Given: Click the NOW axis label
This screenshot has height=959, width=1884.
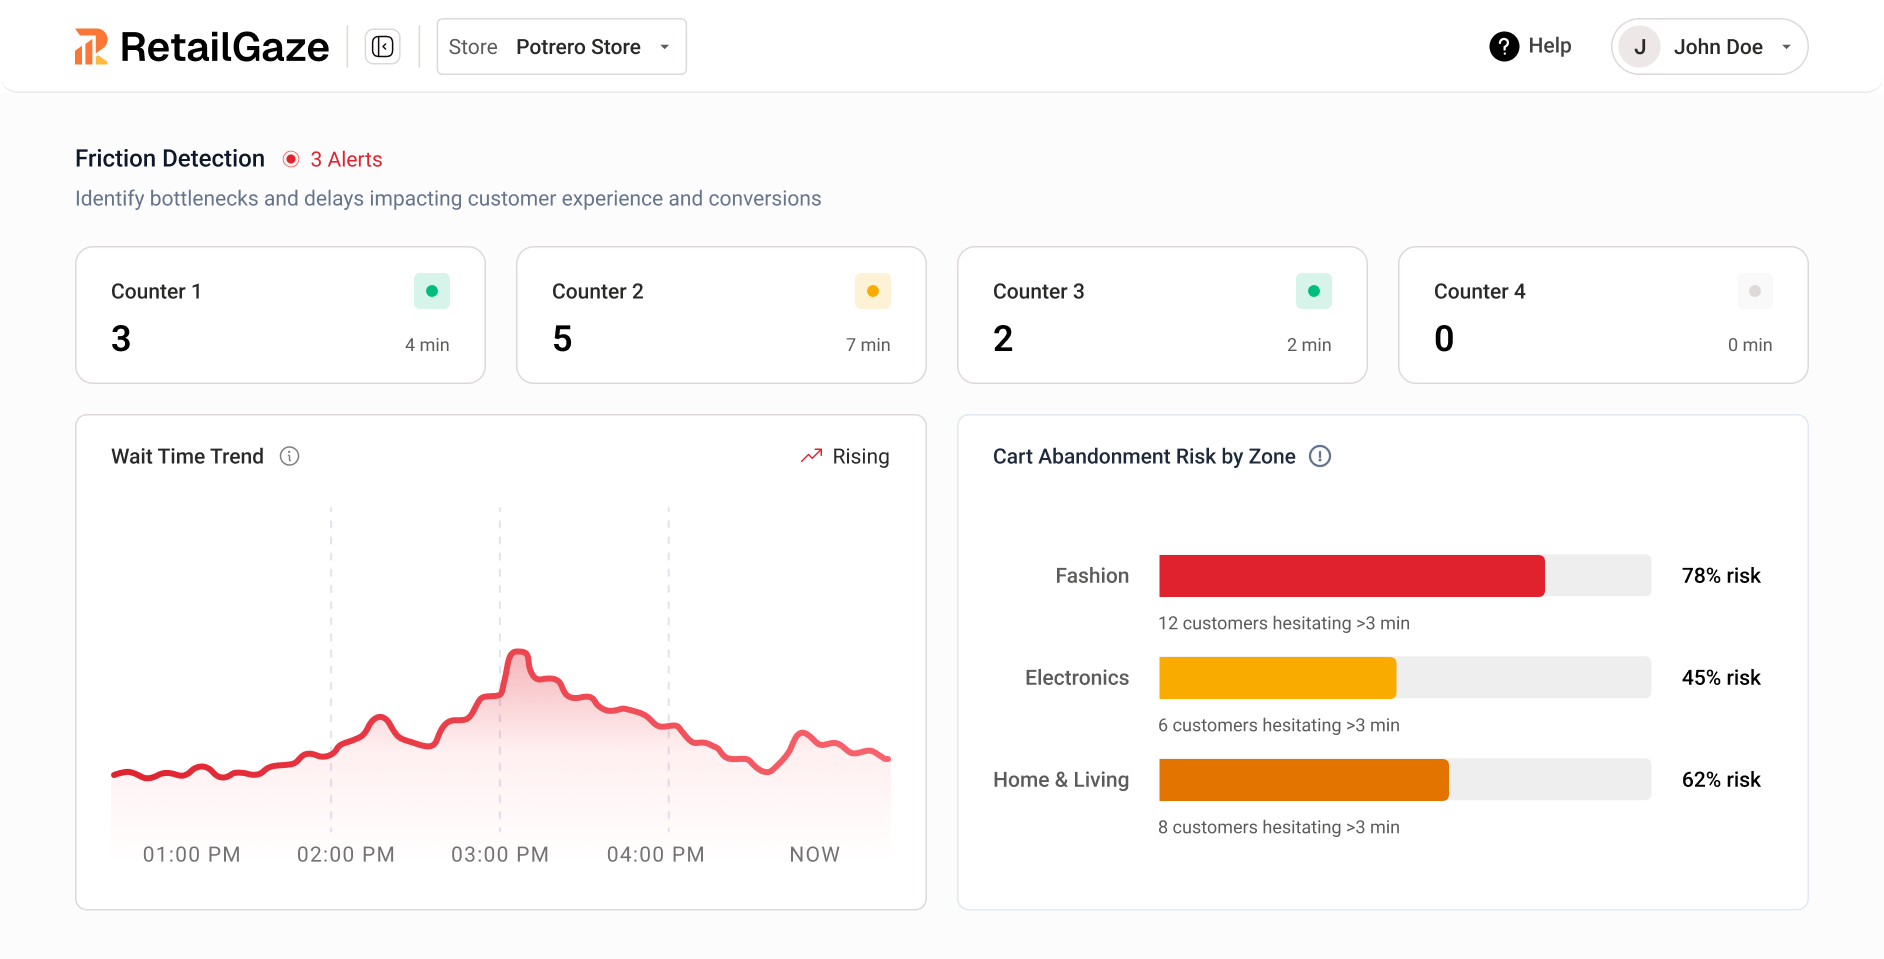Looking at the screenshot, I should [x=815, y=855].
